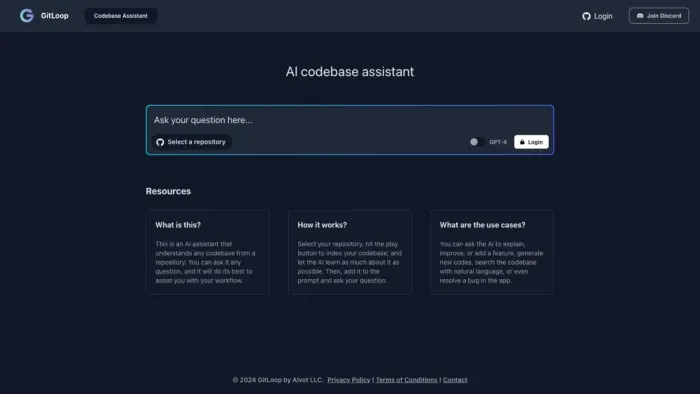Click the GPT-4 label next to toggle

tap(498, 142)
